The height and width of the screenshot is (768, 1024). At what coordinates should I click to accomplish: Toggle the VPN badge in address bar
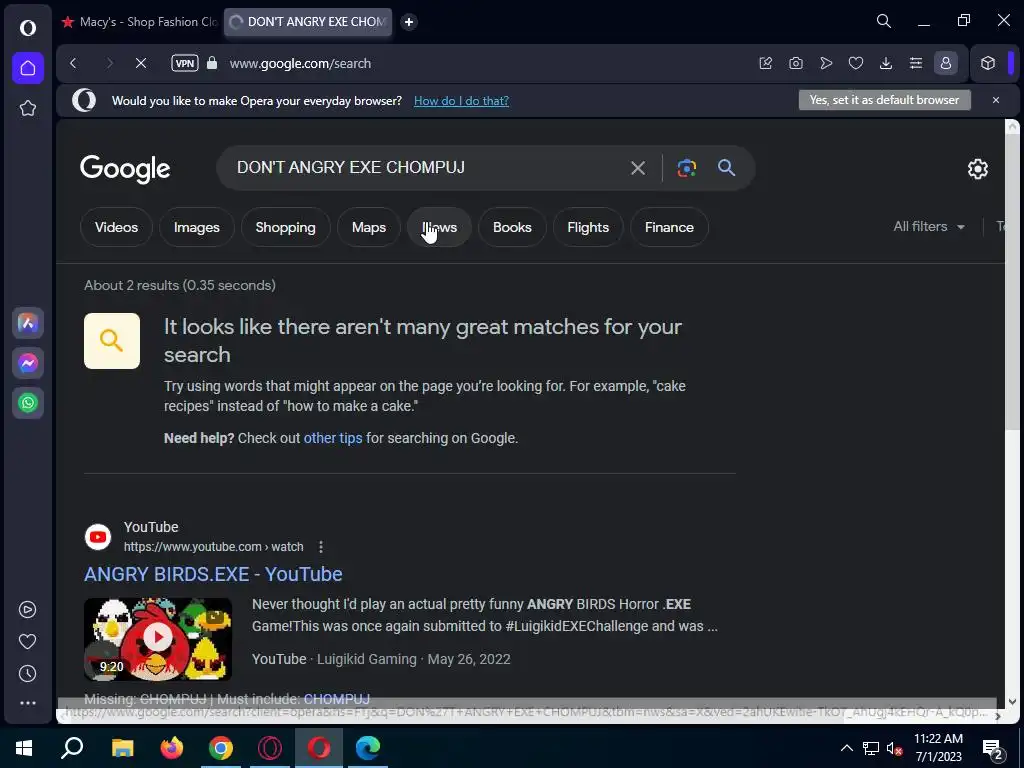(x=185, y=63)
